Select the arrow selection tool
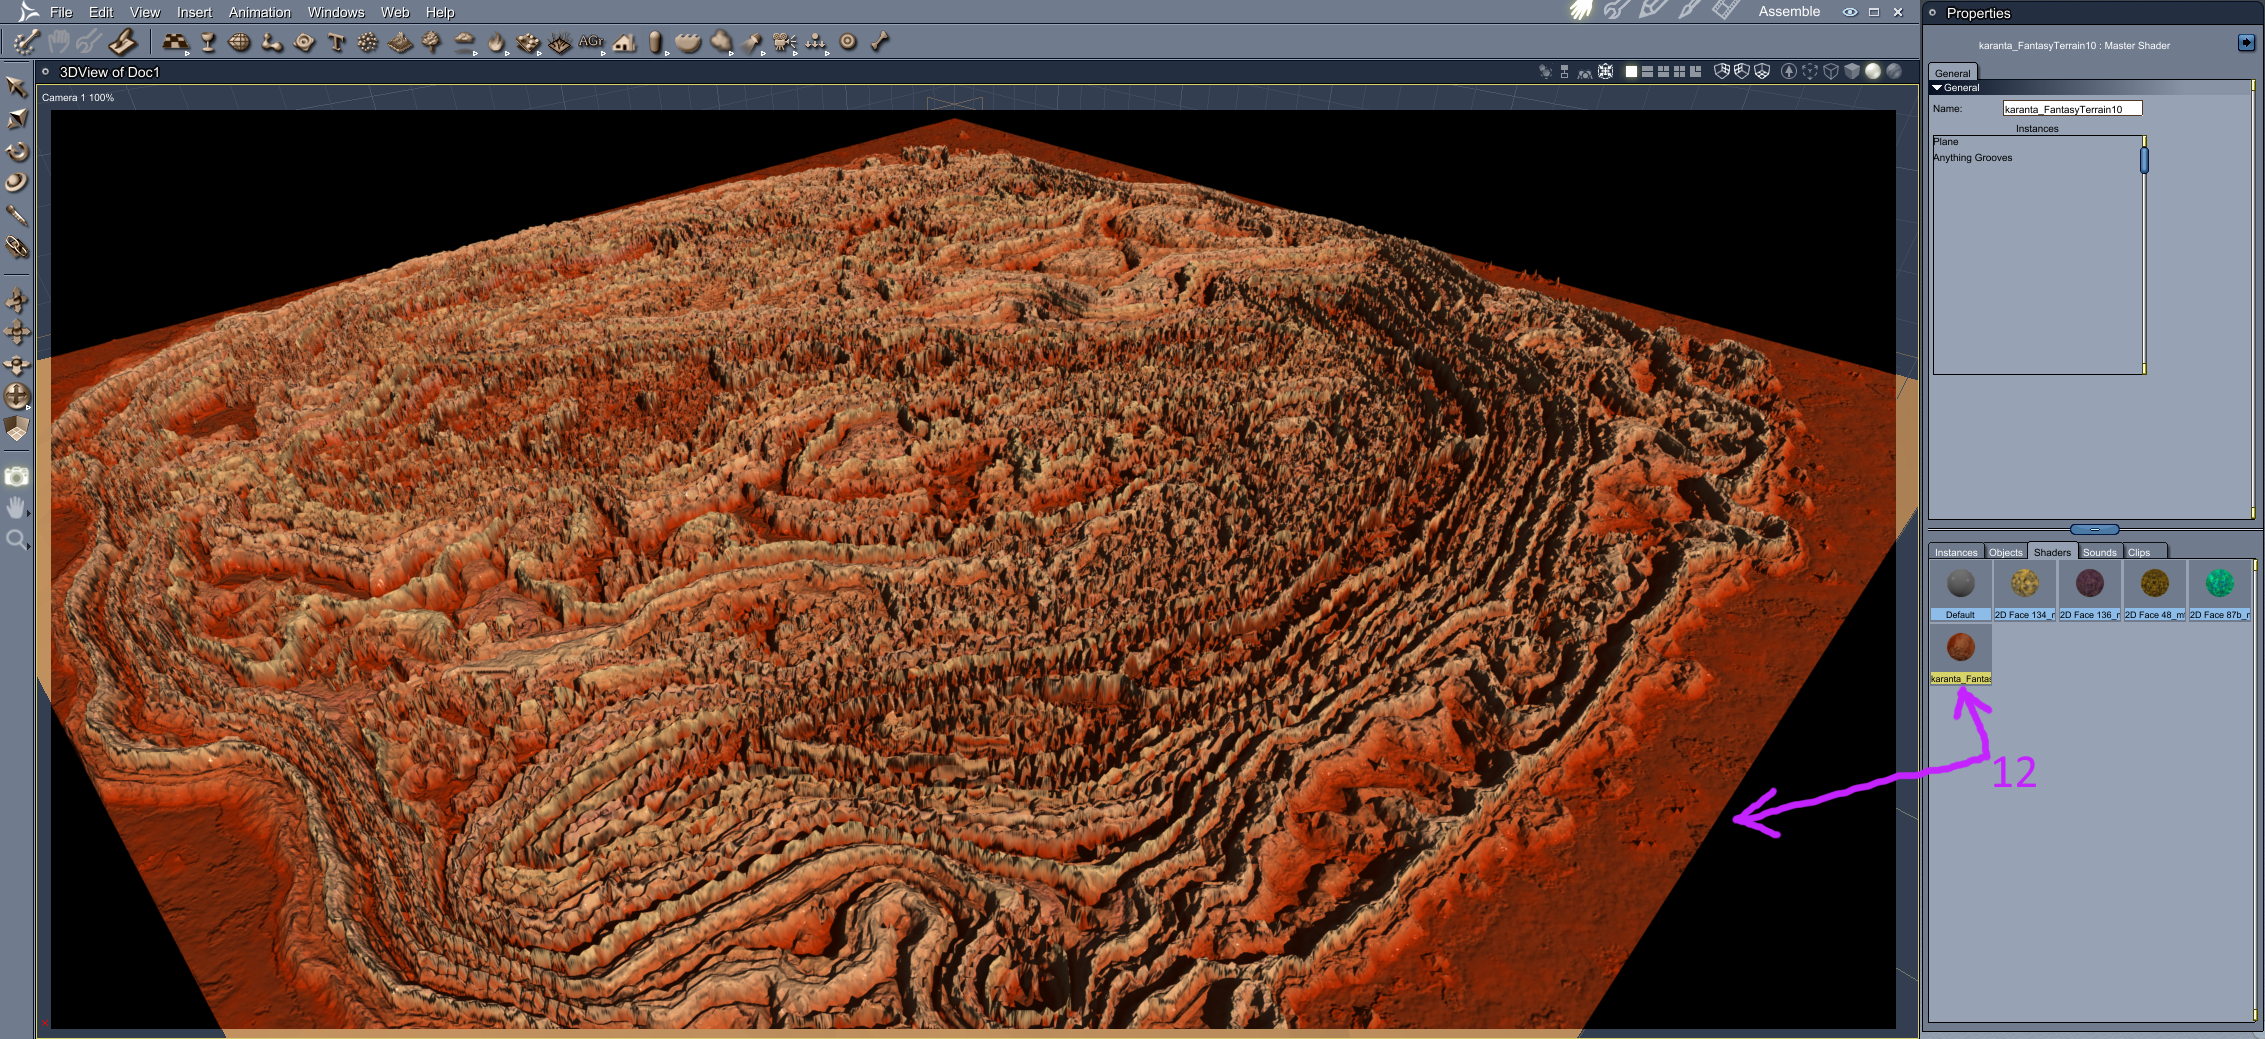2265x1039 pixels. point(16,87)
